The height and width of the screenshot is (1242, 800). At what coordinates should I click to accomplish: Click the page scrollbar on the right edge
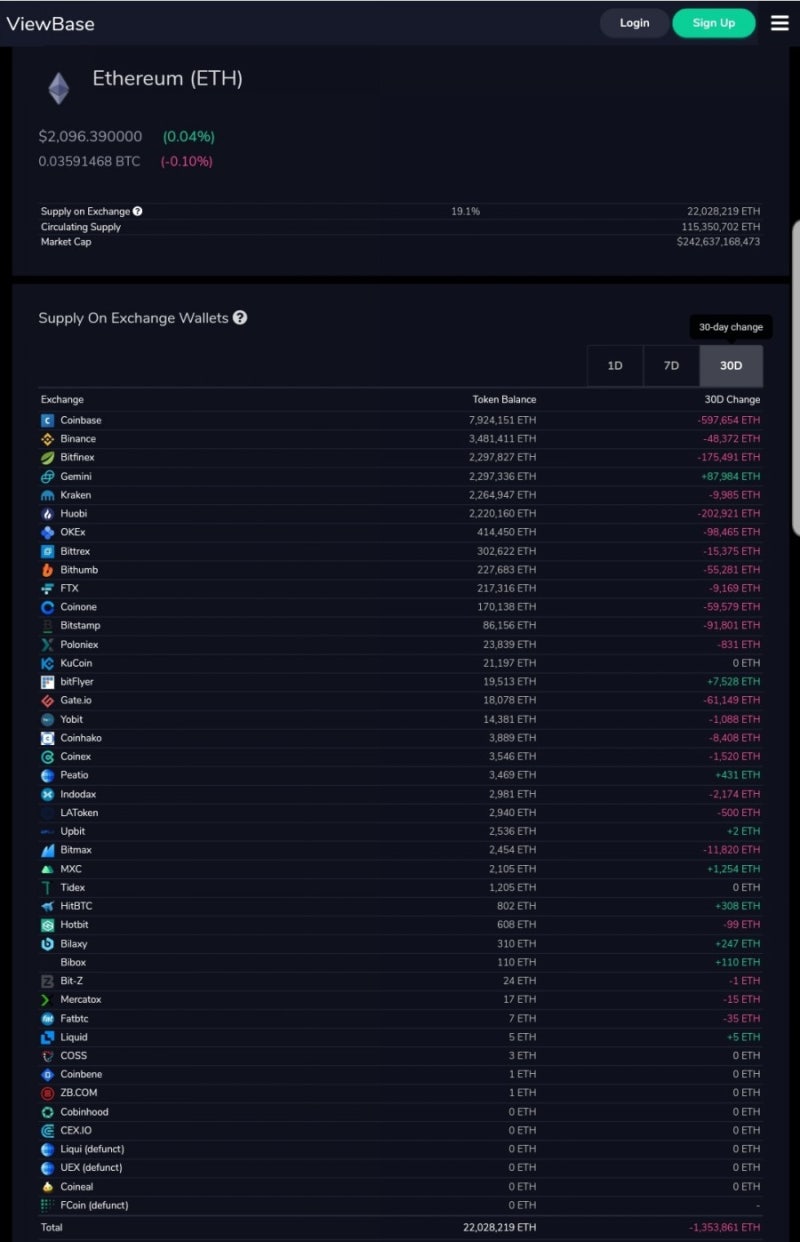(x=796, y=300)
